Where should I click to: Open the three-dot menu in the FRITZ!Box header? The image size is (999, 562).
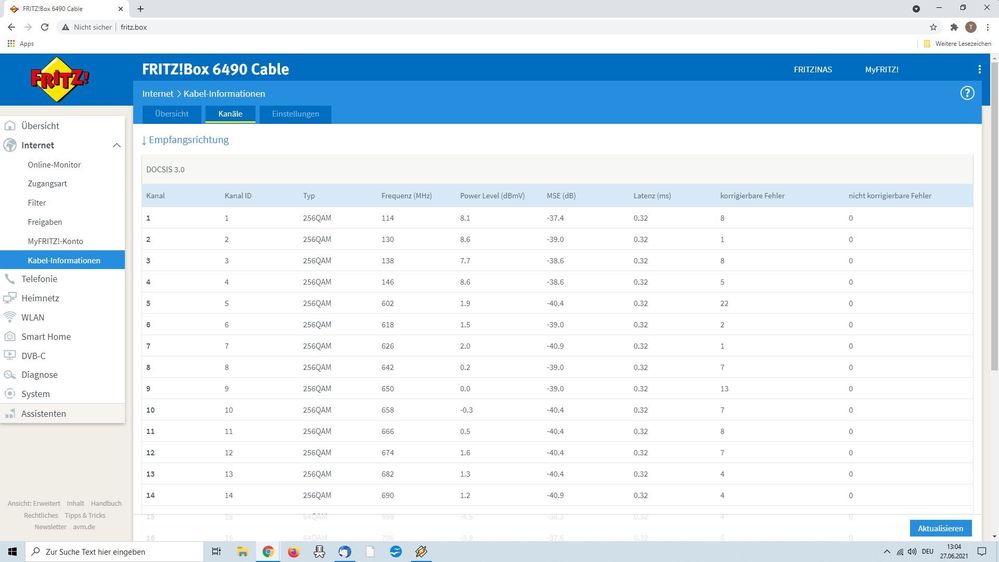[979, 69]
